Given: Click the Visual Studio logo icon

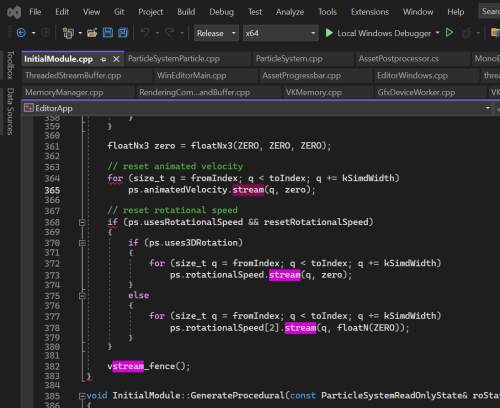Looking at the screenshot, I should 14,12.
